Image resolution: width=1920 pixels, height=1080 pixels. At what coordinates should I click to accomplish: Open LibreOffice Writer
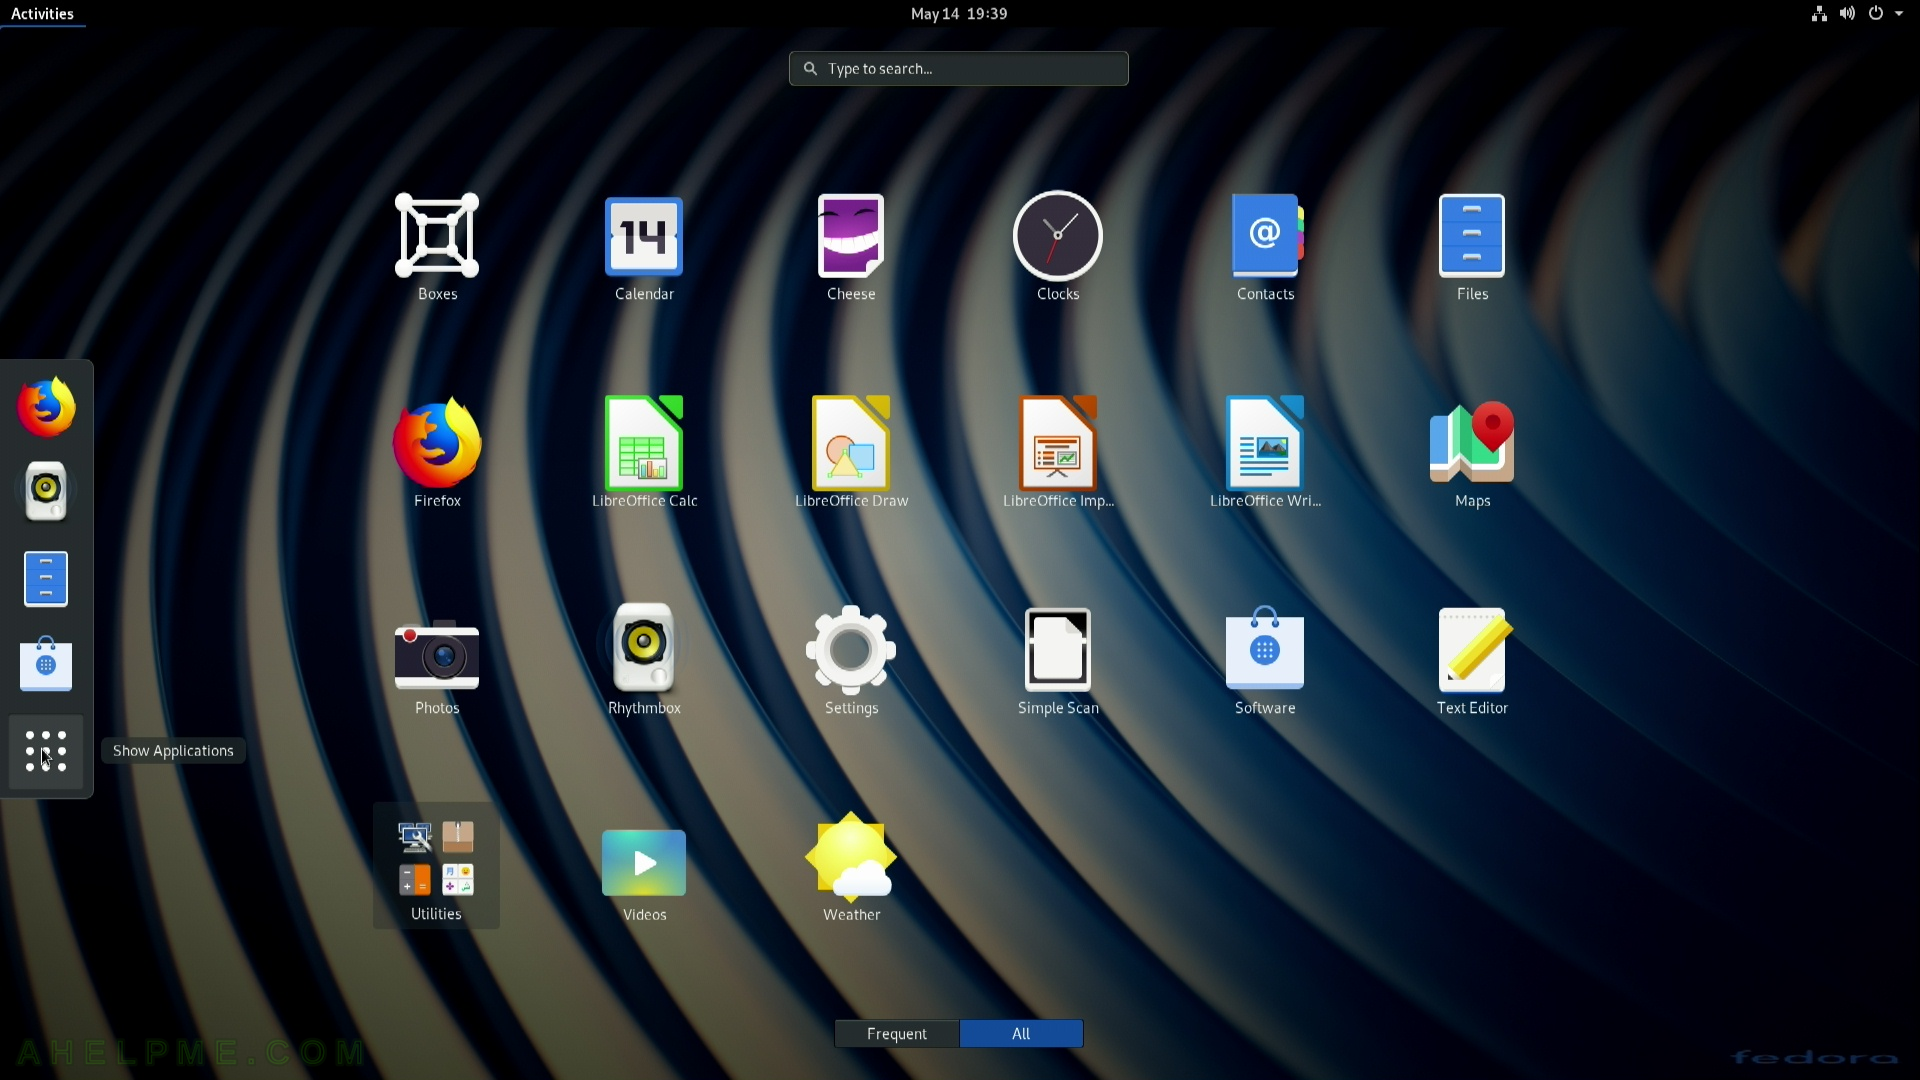[1265, 453]
